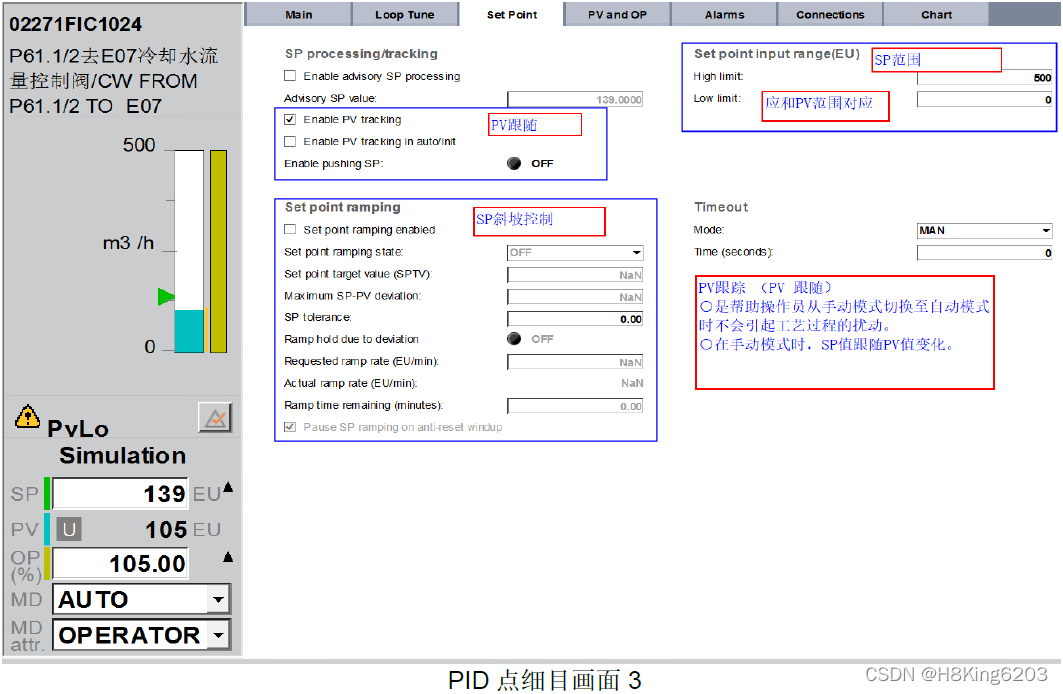The width and height of the screenshot is (1063, 694).
Task: Open the trend chart icon near PvLo
Action: (x=216, y=417)
